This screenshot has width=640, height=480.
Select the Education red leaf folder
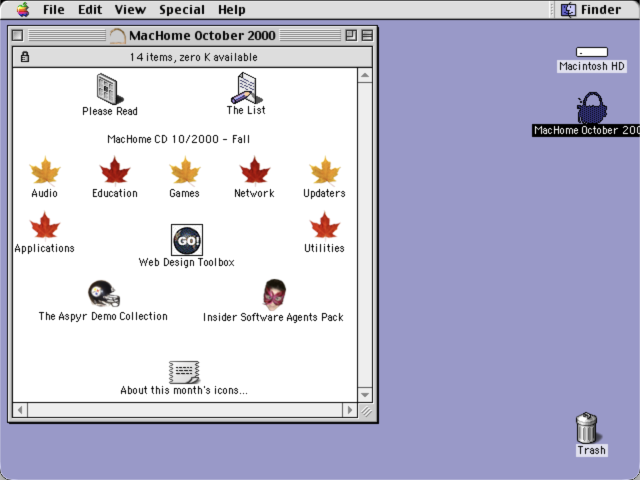[x=115, y=171]
